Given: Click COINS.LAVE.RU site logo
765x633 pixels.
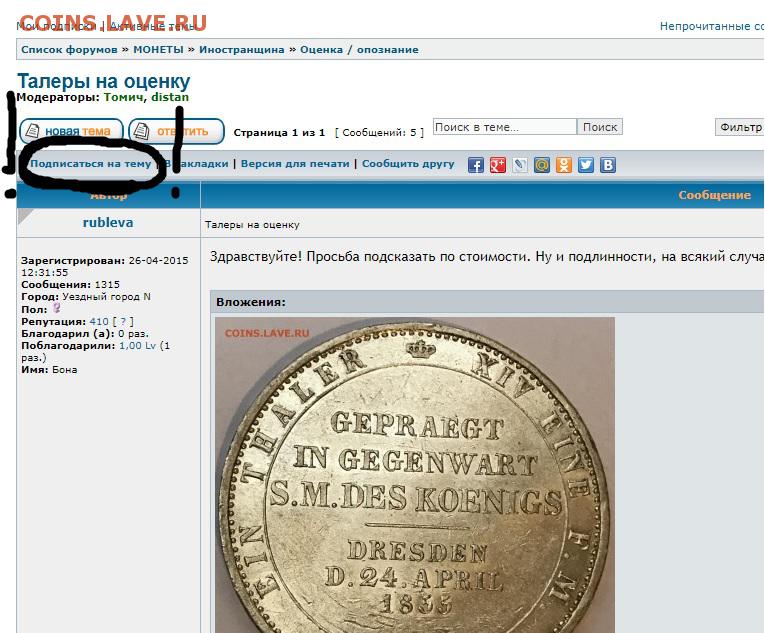Looking at the screenshot, I should pos(113,23).
